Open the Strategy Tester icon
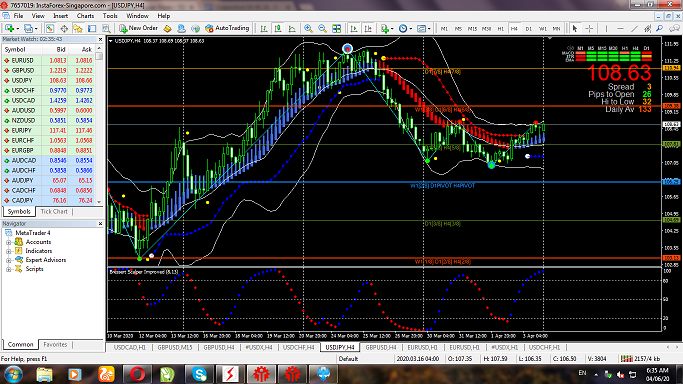 click(x=106, y=28)
